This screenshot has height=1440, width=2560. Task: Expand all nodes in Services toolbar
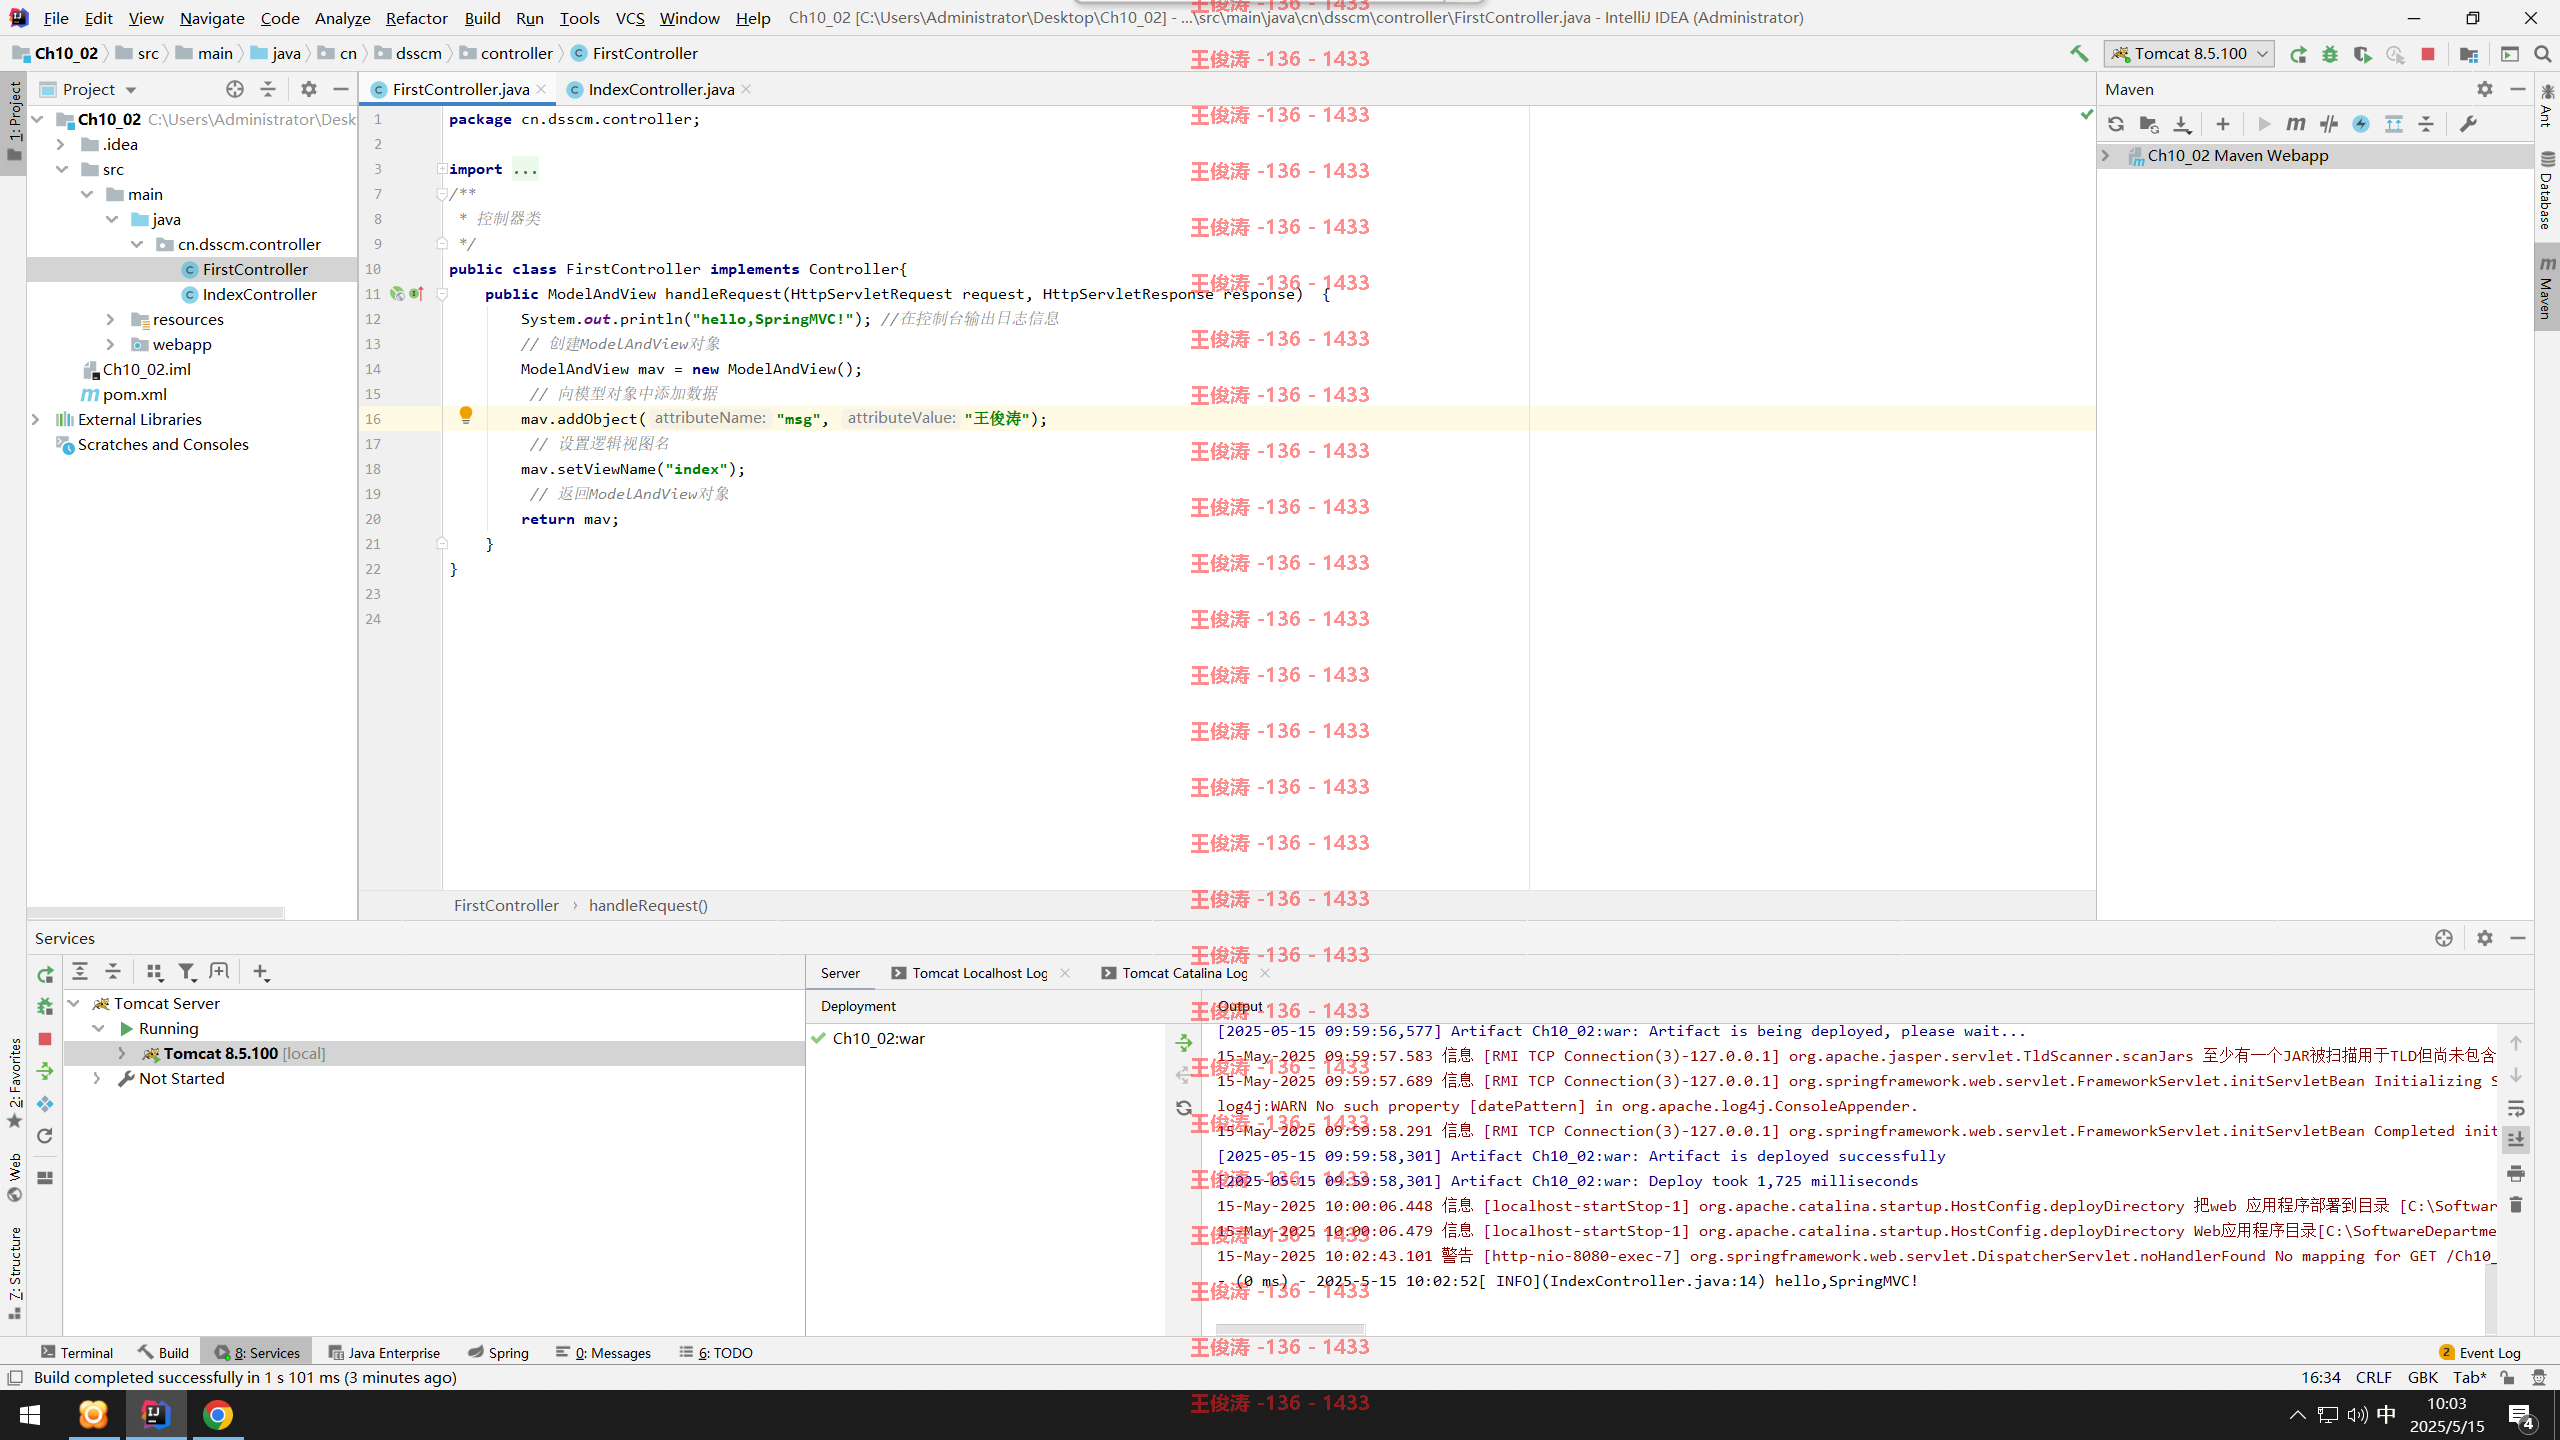point(80,971)
